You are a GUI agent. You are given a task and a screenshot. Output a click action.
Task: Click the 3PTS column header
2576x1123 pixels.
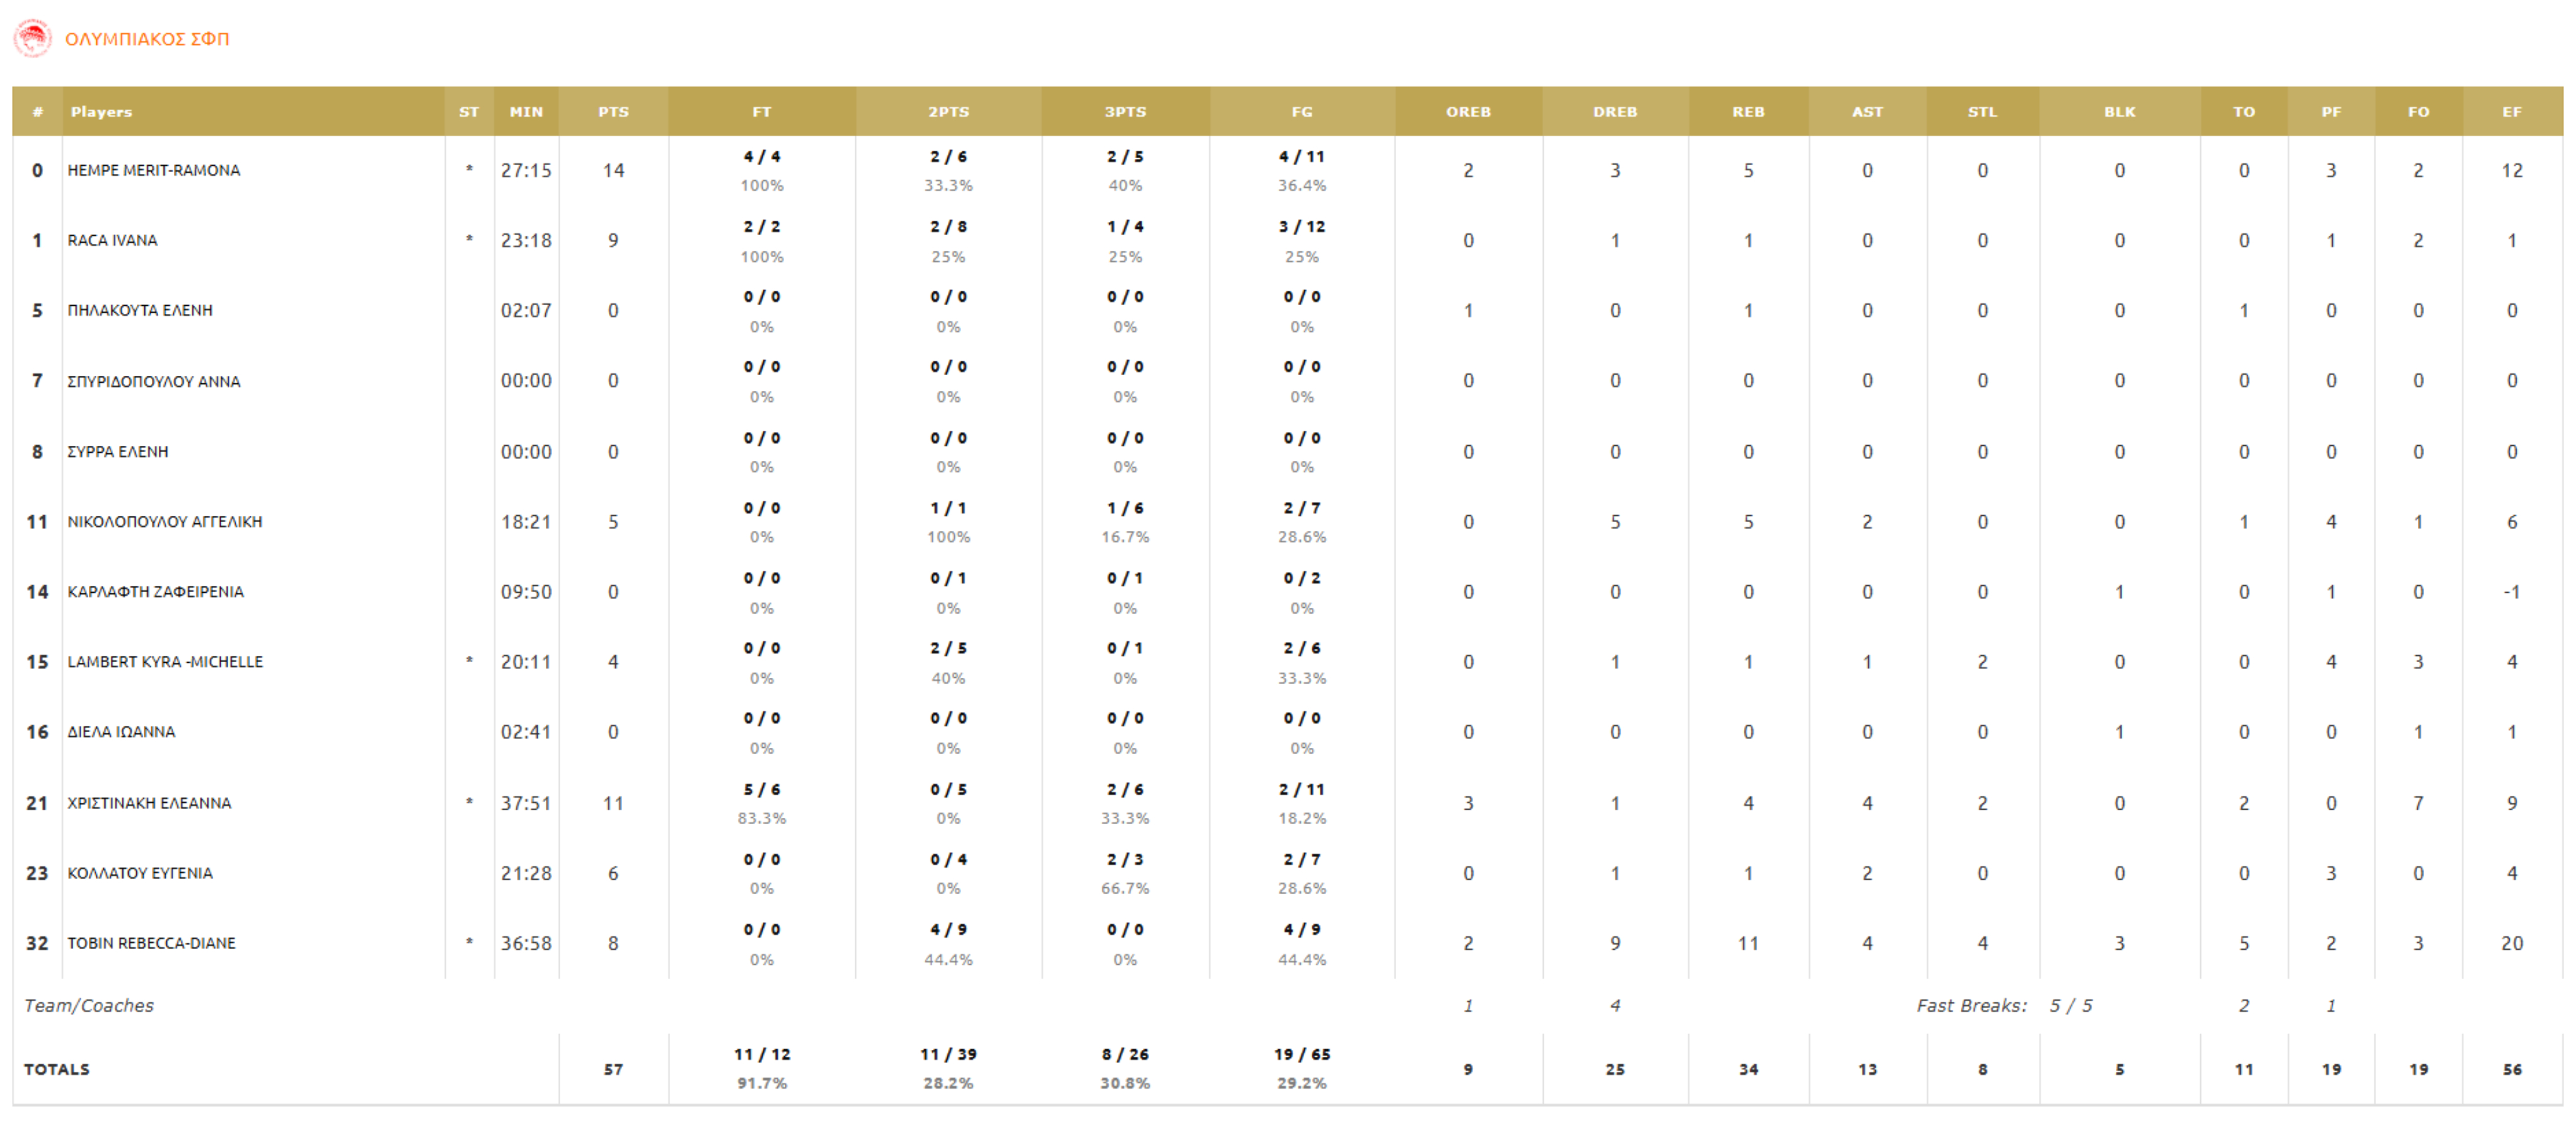(1125, 112)
